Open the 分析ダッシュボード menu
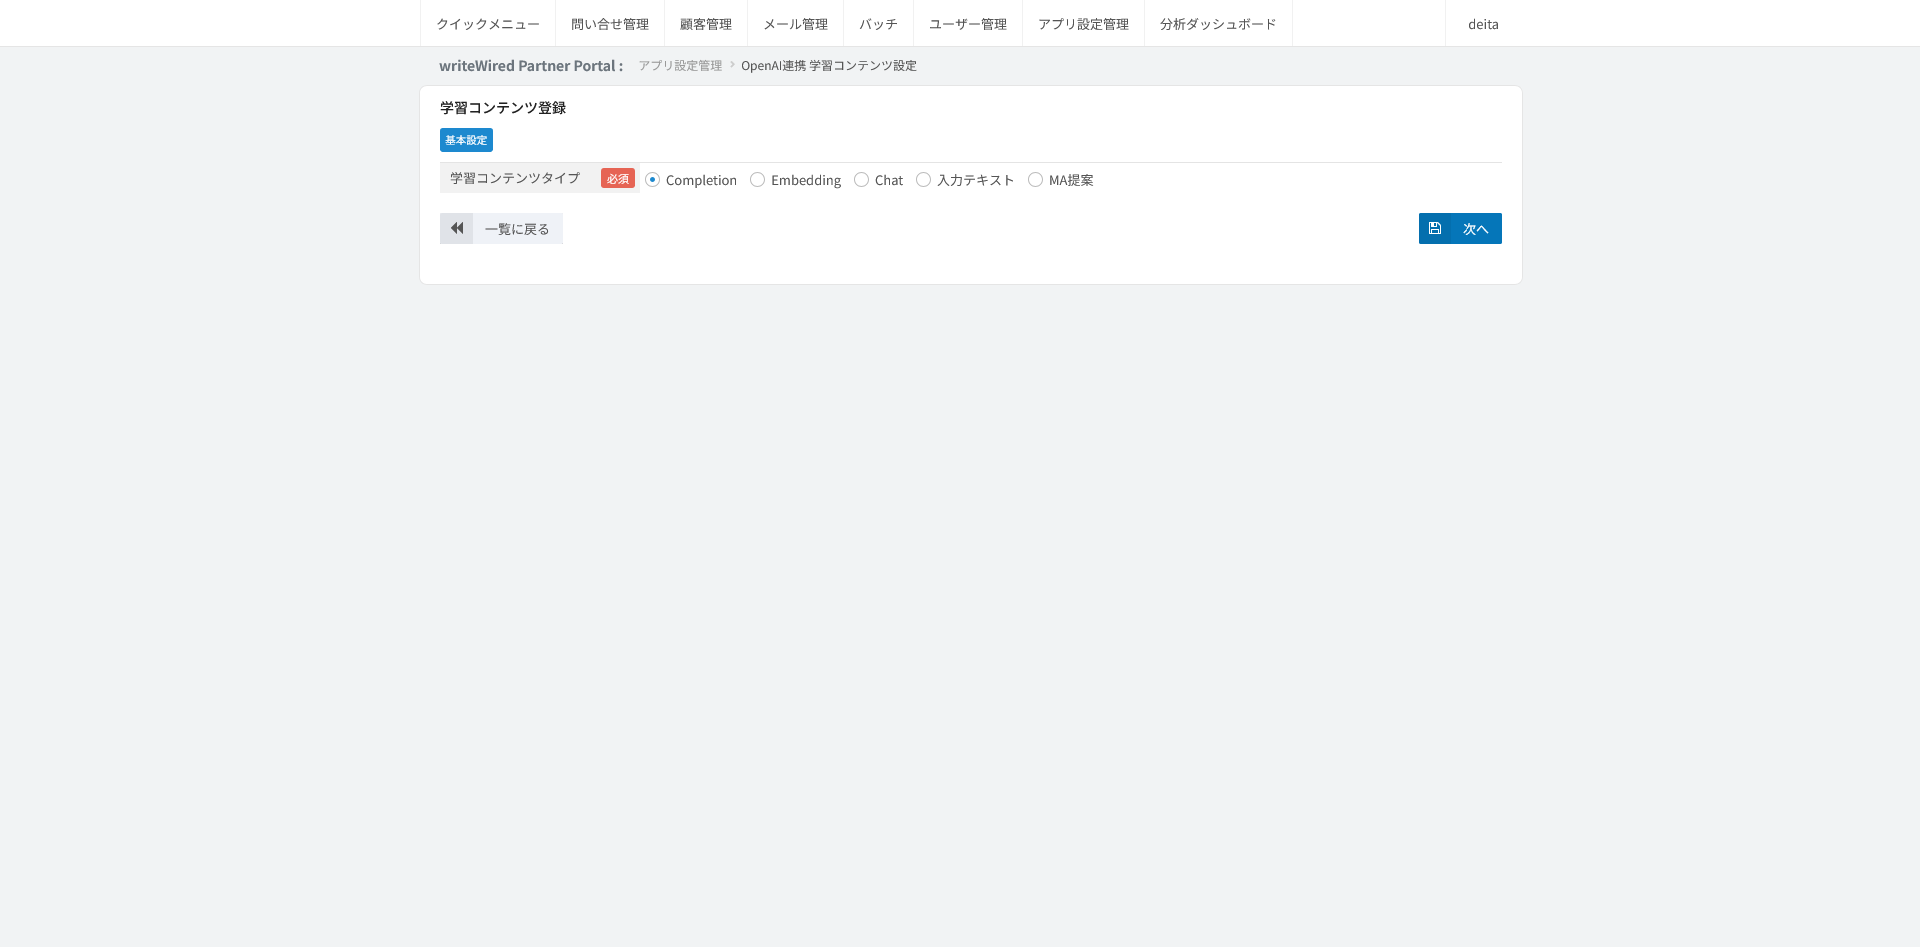The image size is (1920, 947). (x=1218, y=24)
